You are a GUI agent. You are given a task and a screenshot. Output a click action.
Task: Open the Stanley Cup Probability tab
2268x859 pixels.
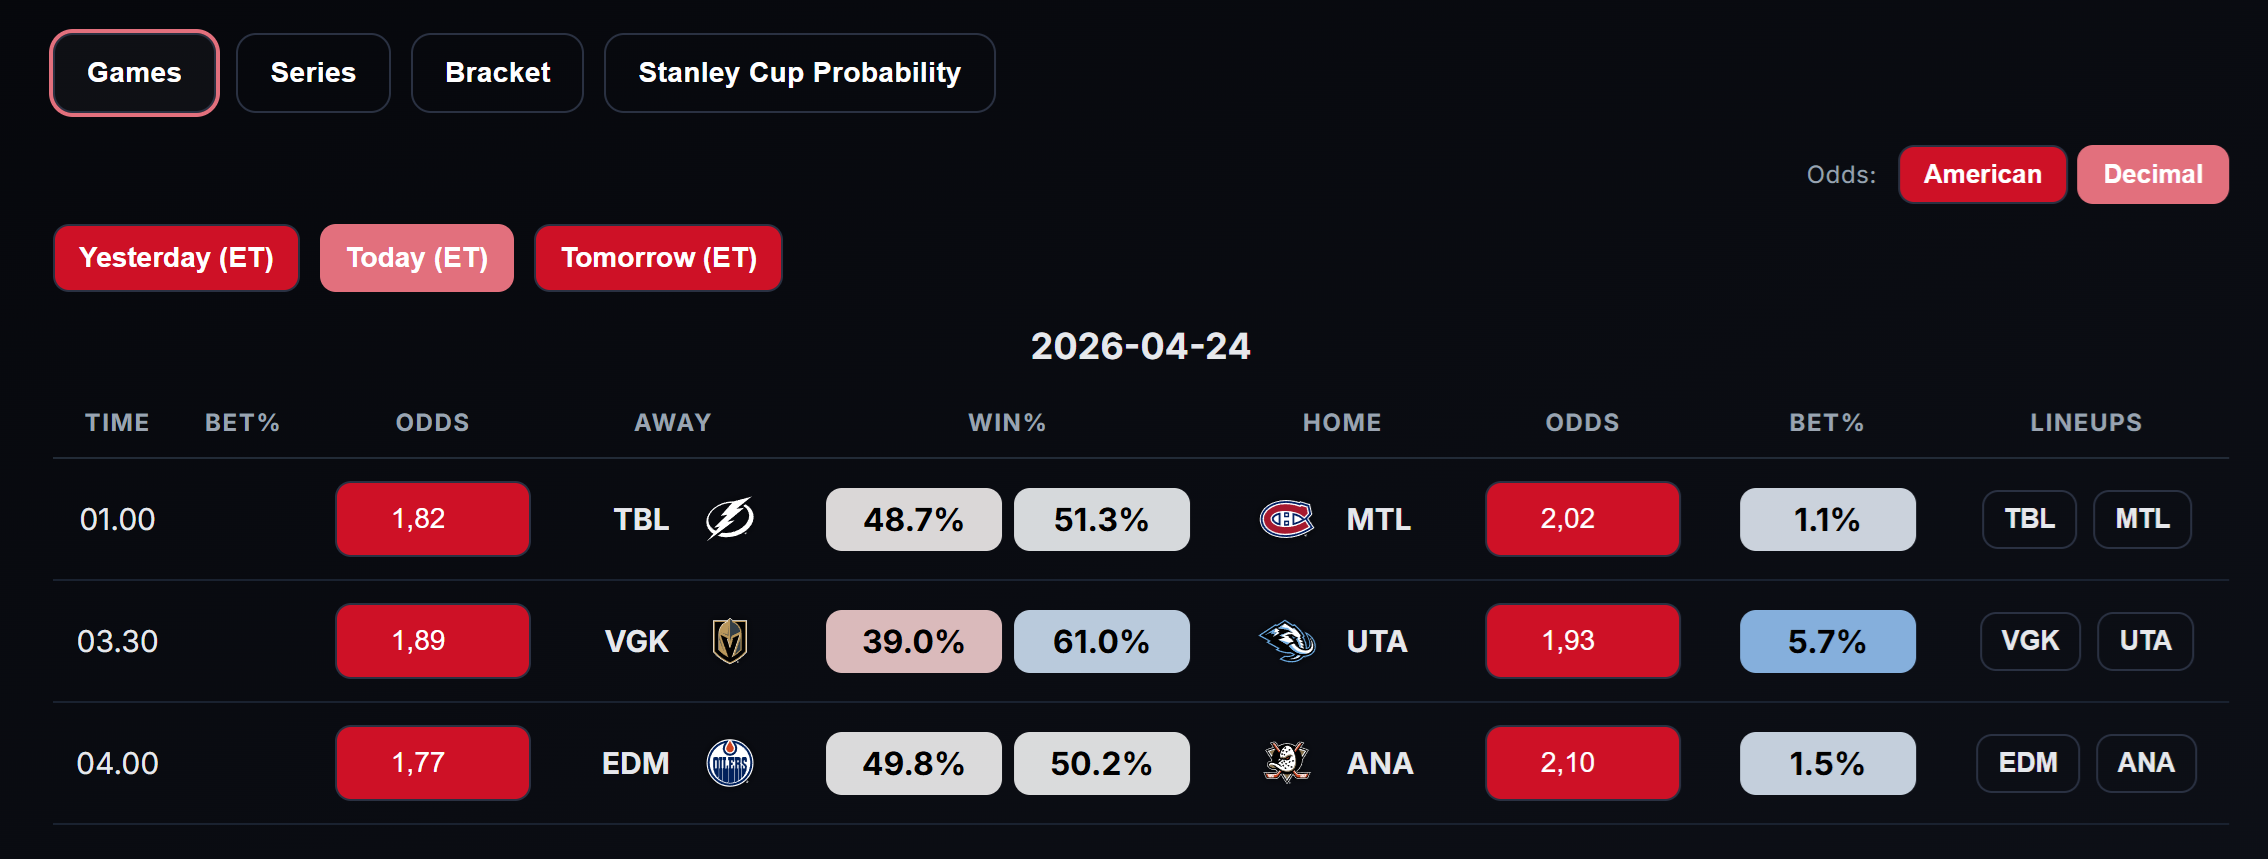(799, 73)
